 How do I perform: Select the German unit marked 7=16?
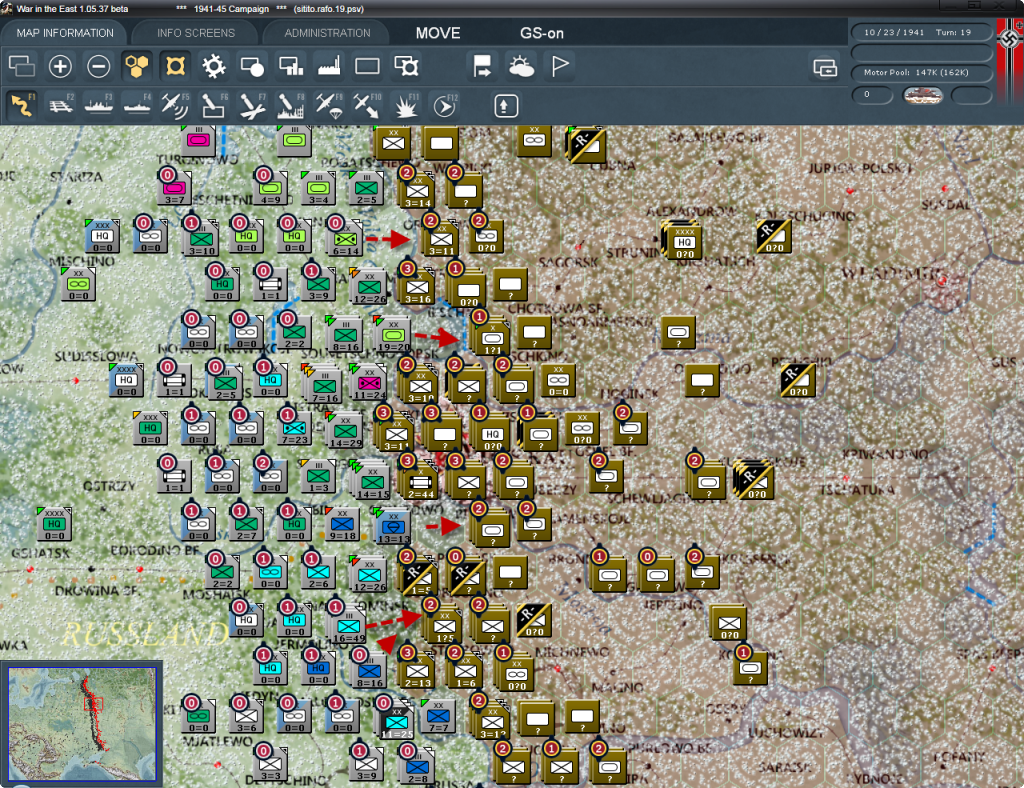(323, 384)
